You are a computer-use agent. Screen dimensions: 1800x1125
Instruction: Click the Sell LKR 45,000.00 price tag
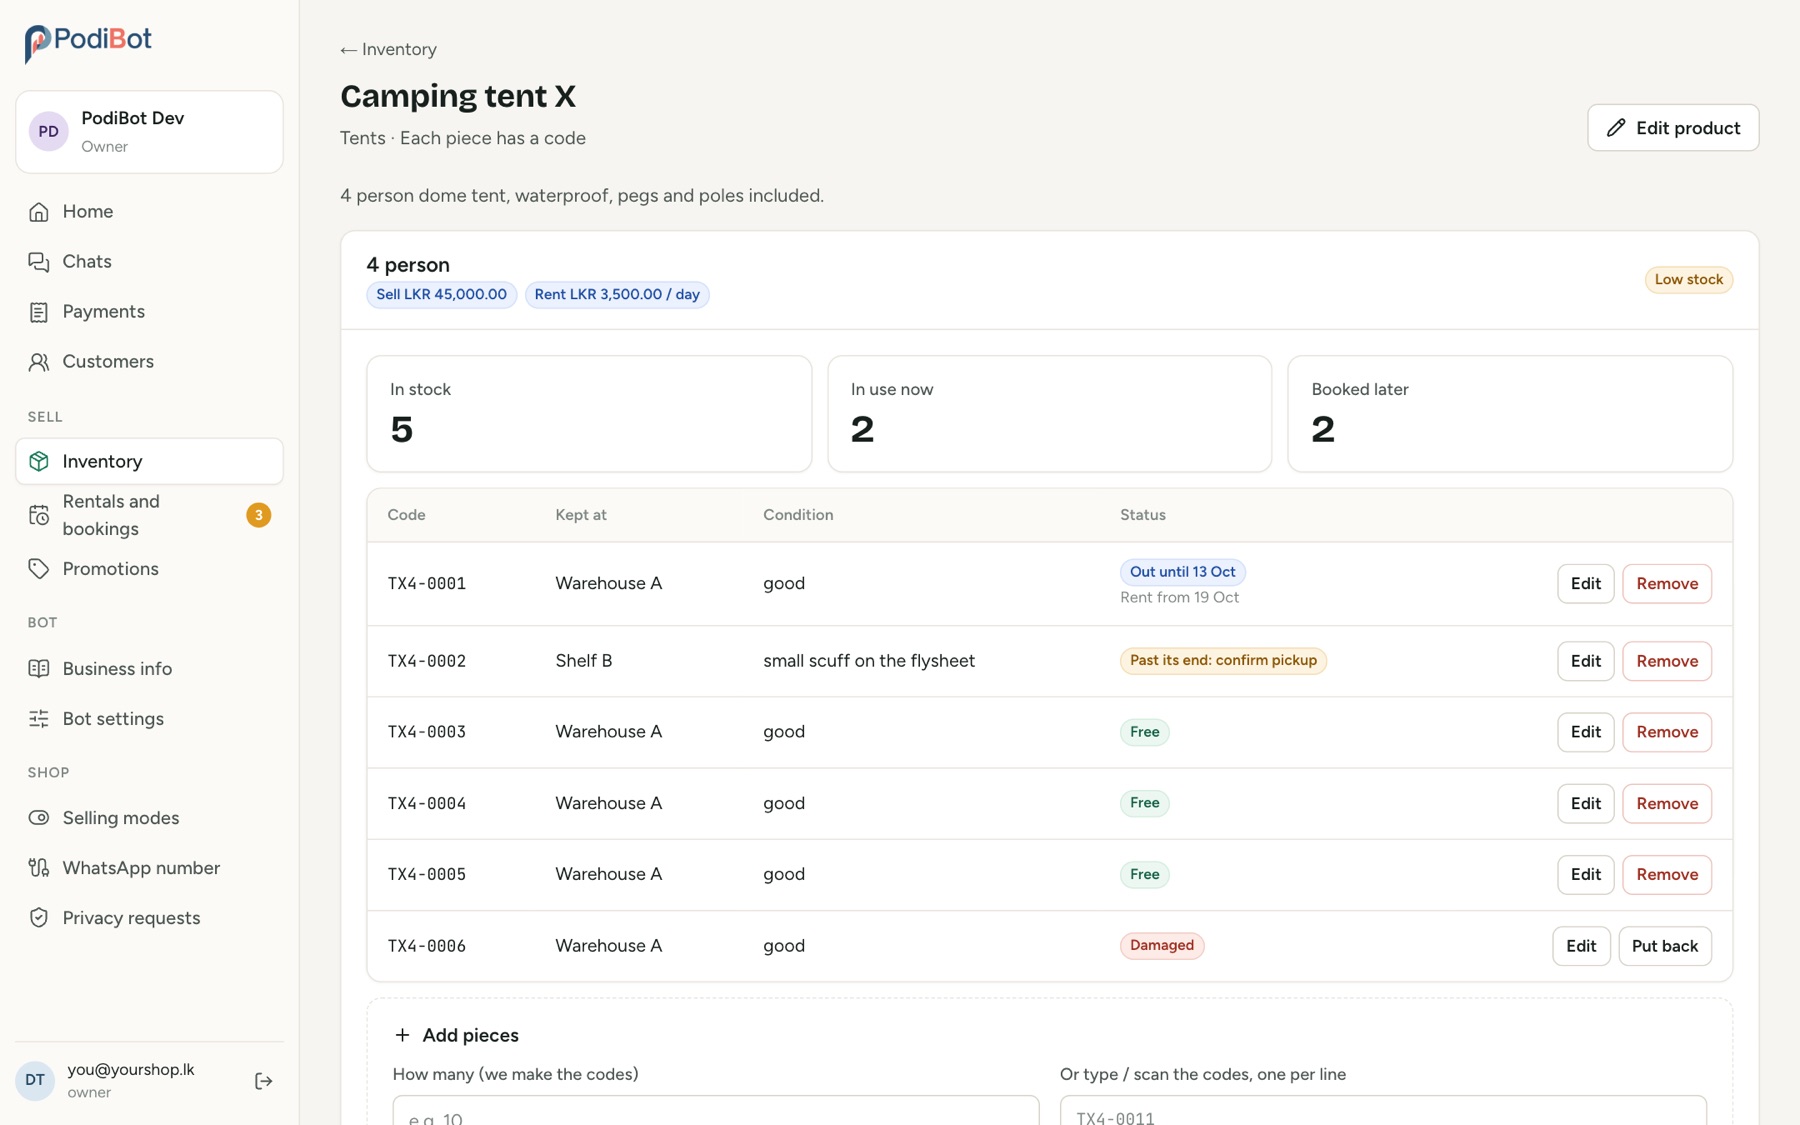coord(441,294)
